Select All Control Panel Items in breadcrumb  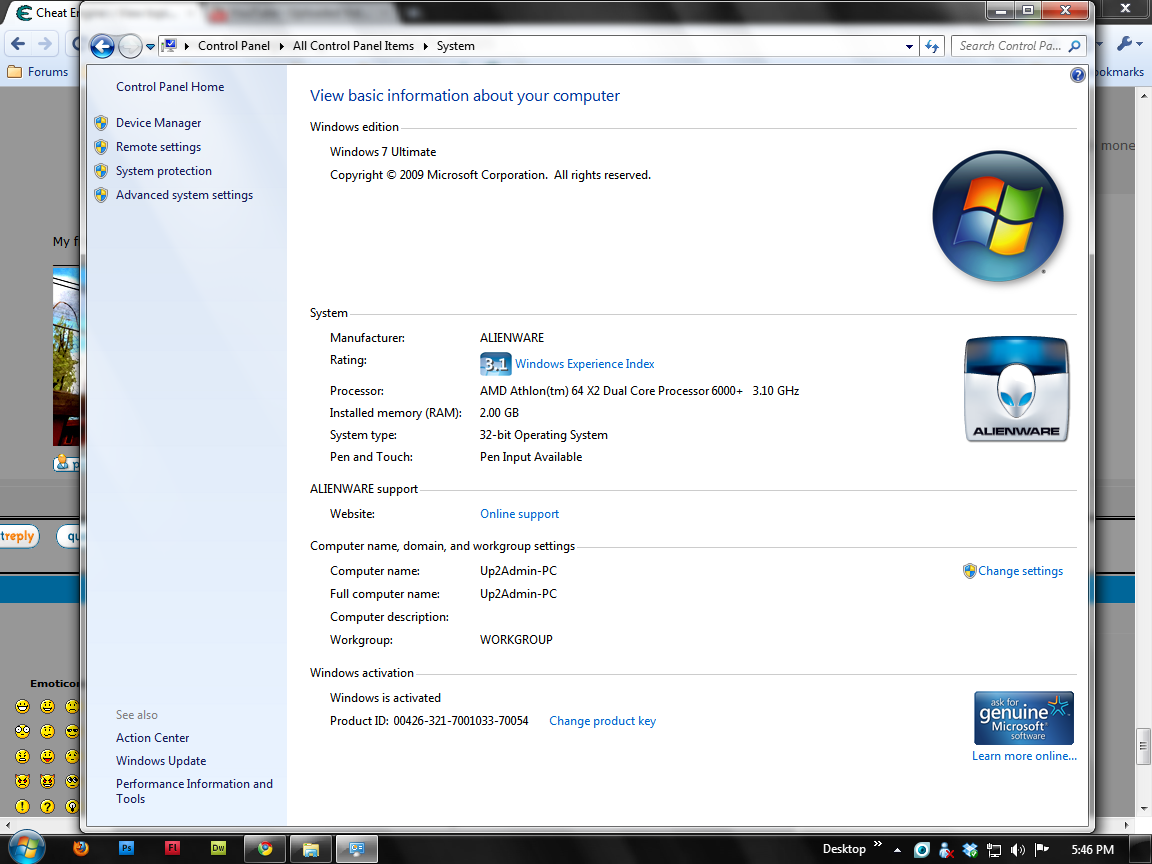(353, 46)
